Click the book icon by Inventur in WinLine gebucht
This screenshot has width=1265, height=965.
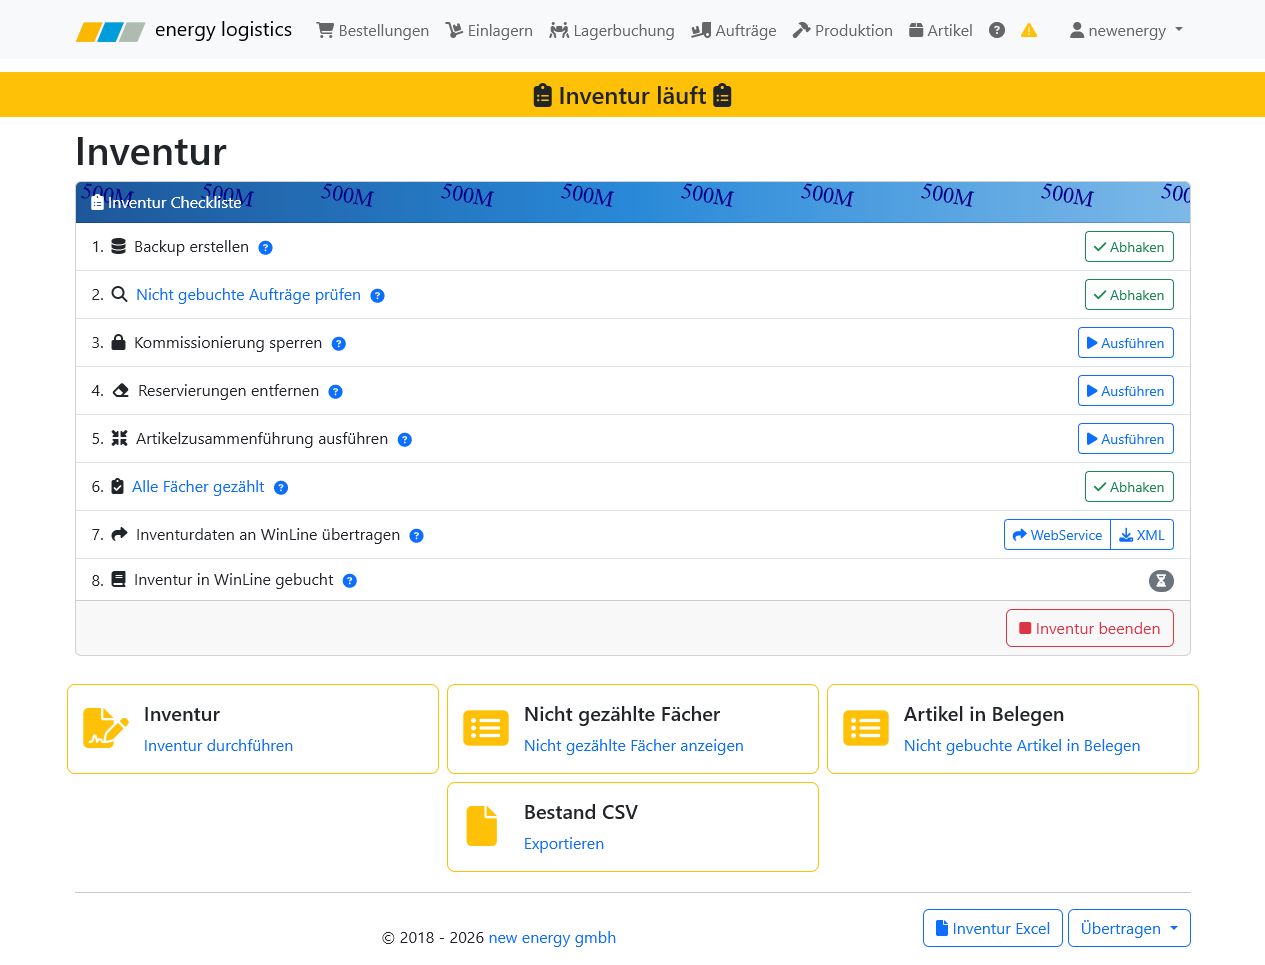tap(118, 579)
